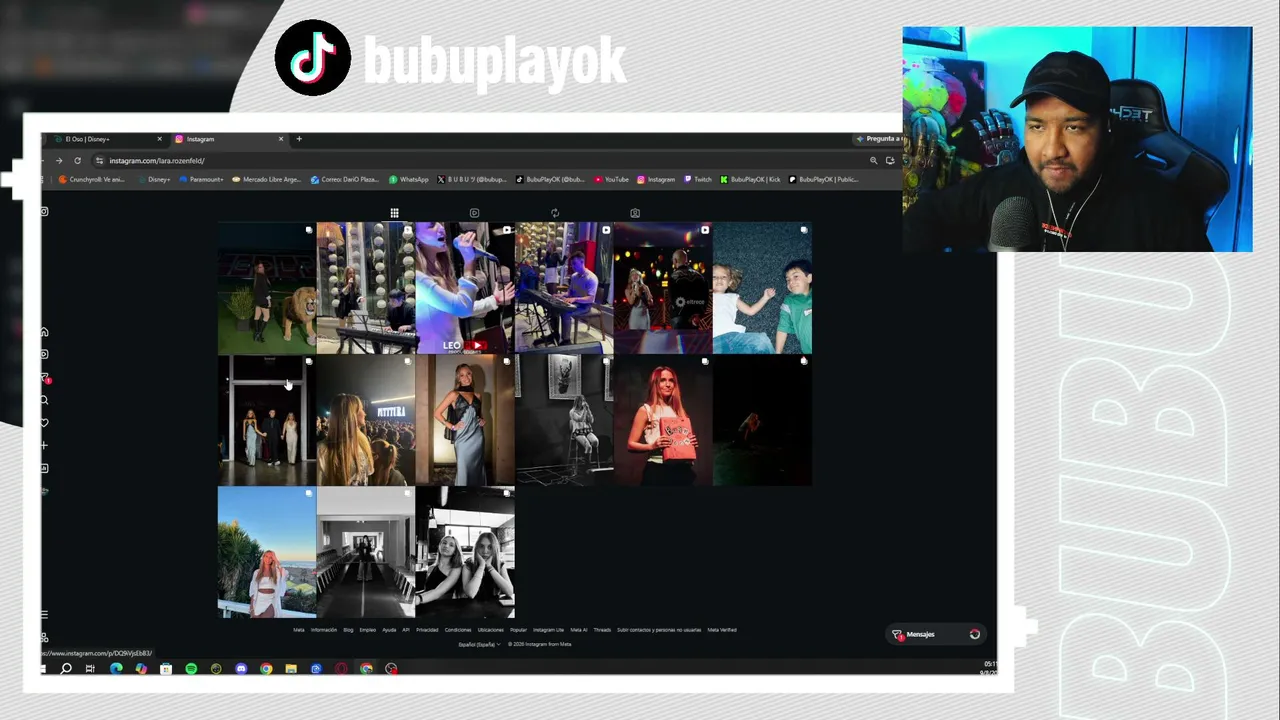Switch to the reposts tab on the profile

554,213
